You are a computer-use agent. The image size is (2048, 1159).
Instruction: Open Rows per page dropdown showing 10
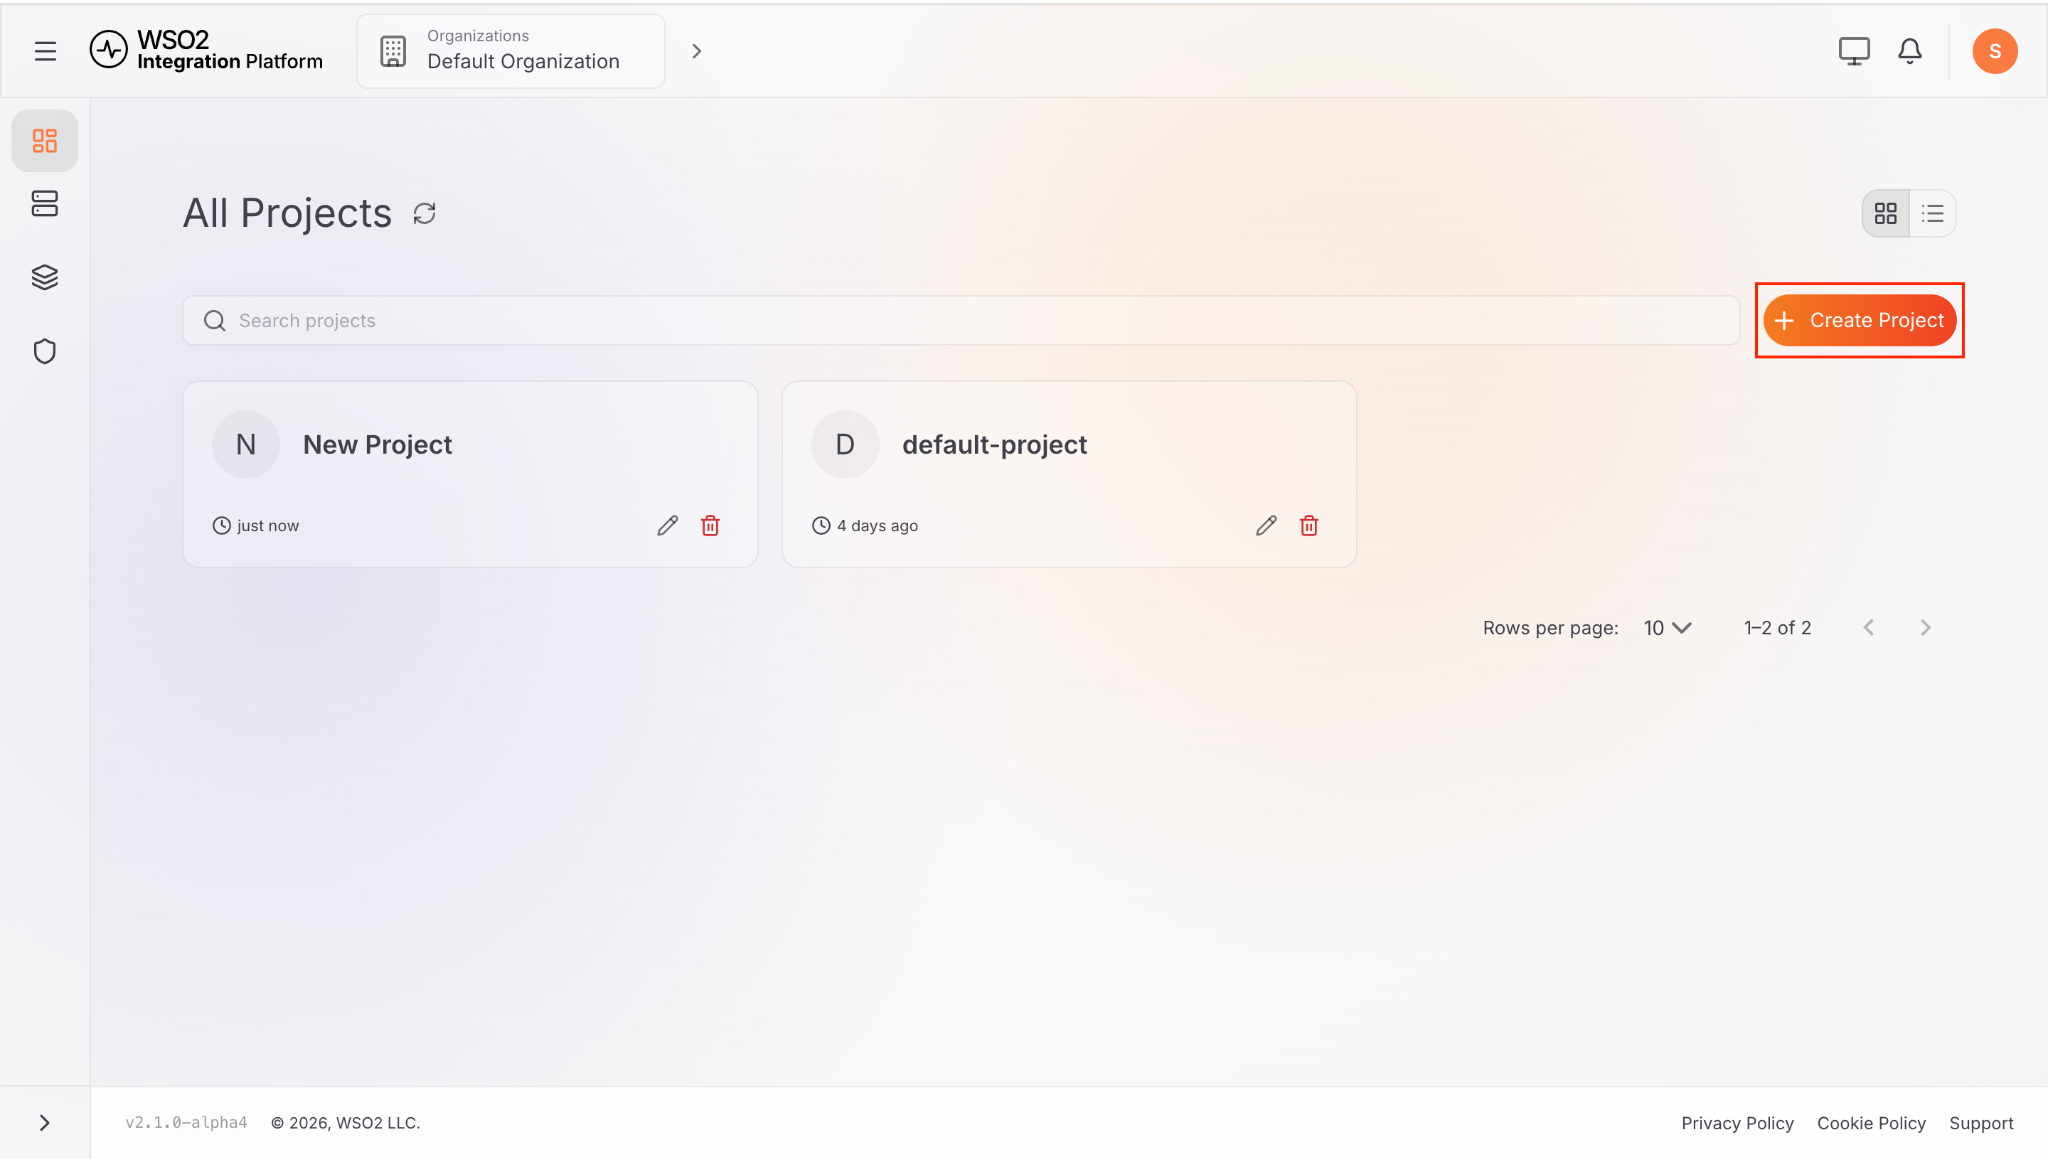coord(1667,628)
